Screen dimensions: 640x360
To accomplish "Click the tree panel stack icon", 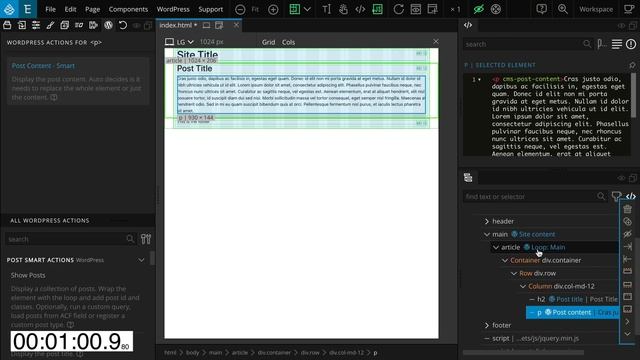I will [x=468, y=178].
